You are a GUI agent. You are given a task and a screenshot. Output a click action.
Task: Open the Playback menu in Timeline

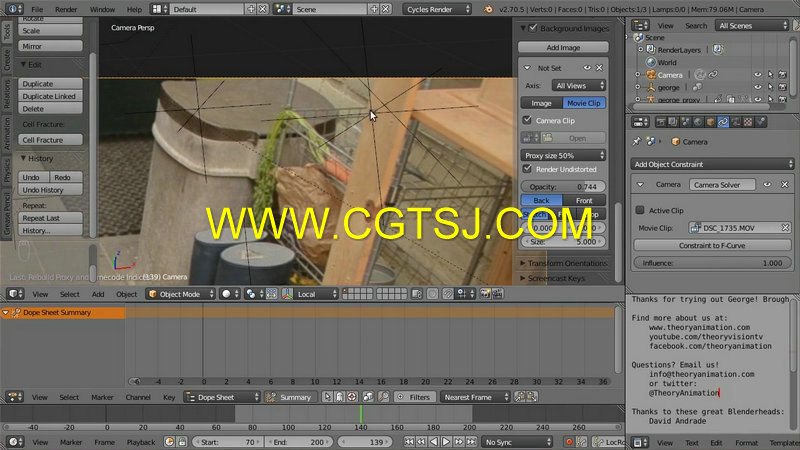(x=141, y=442)
